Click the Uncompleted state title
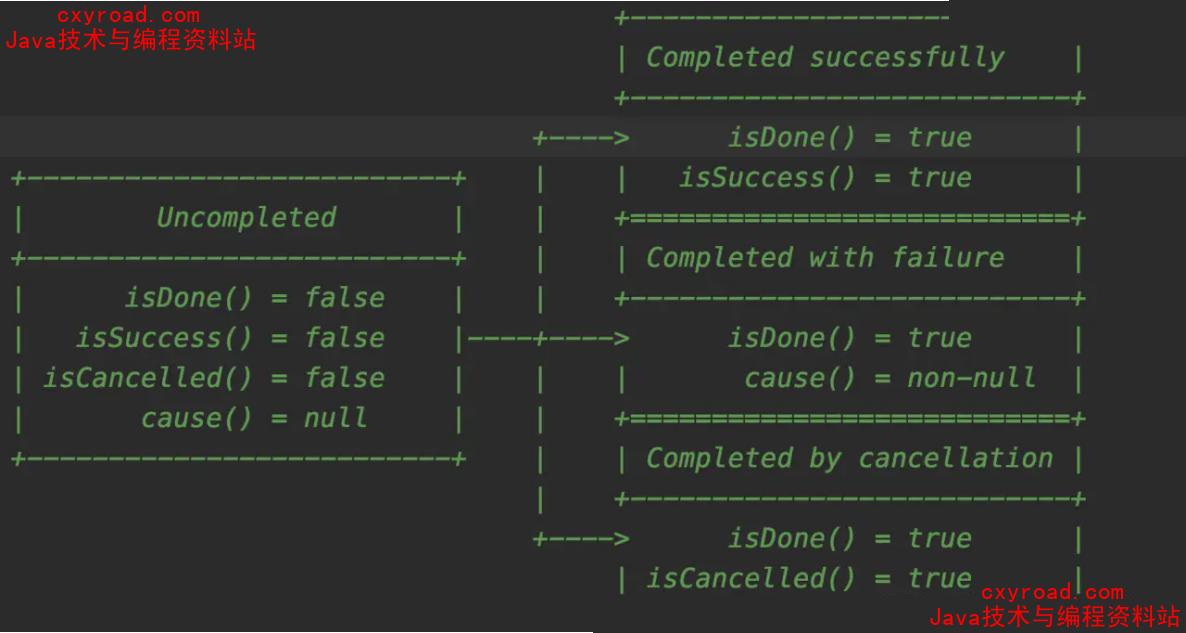Screen dimensions: 1186x633 click(246, 218)
